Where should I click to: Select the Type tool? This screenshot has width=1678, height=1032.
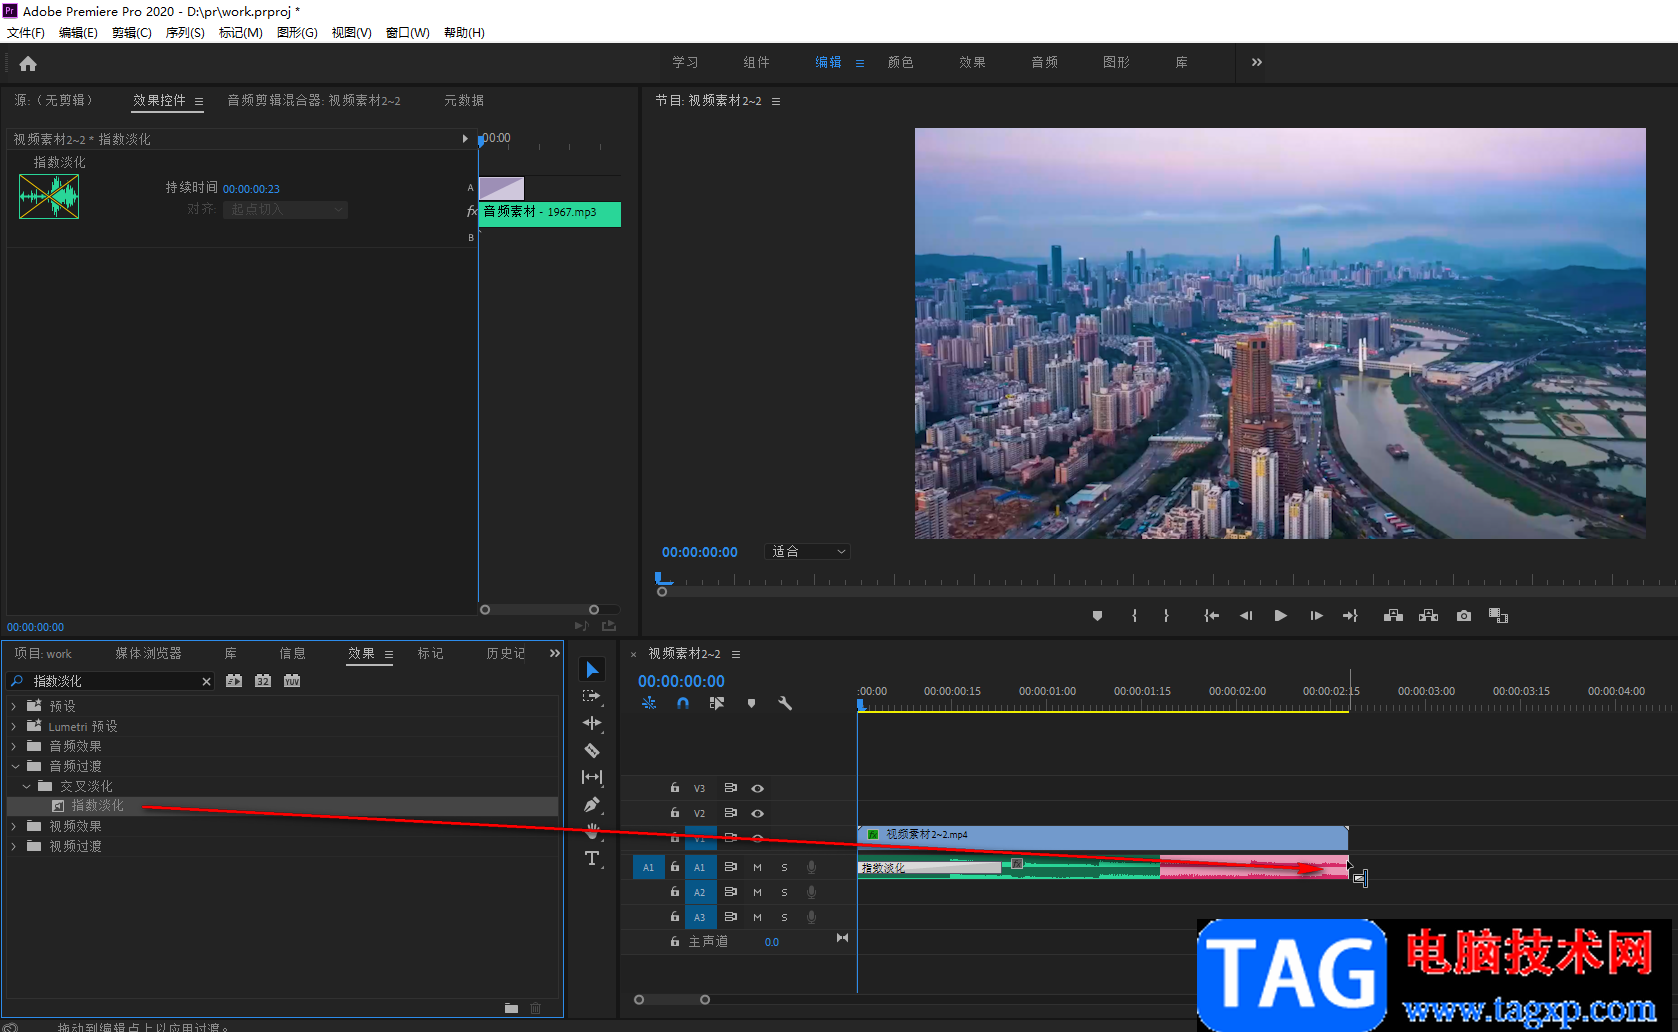(592, 858)
